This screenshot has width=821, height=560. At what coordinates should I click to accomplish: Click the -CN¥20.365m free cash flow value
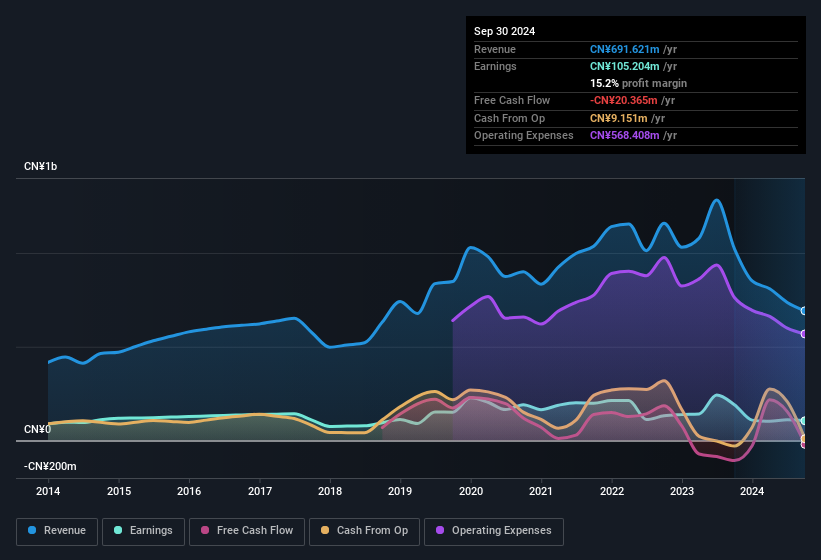pos(624,100)
